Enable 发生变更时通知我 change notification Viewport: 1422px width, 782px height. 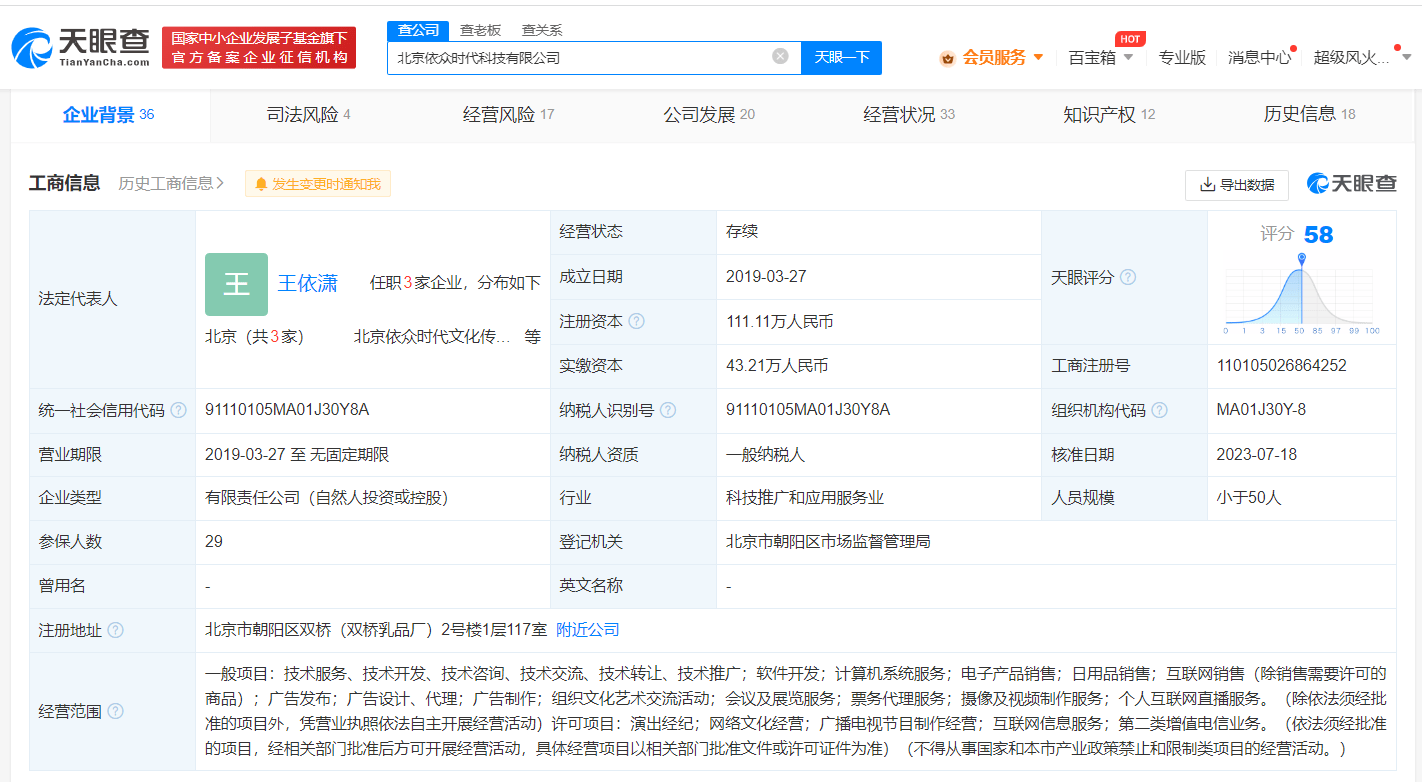(317, 184)
